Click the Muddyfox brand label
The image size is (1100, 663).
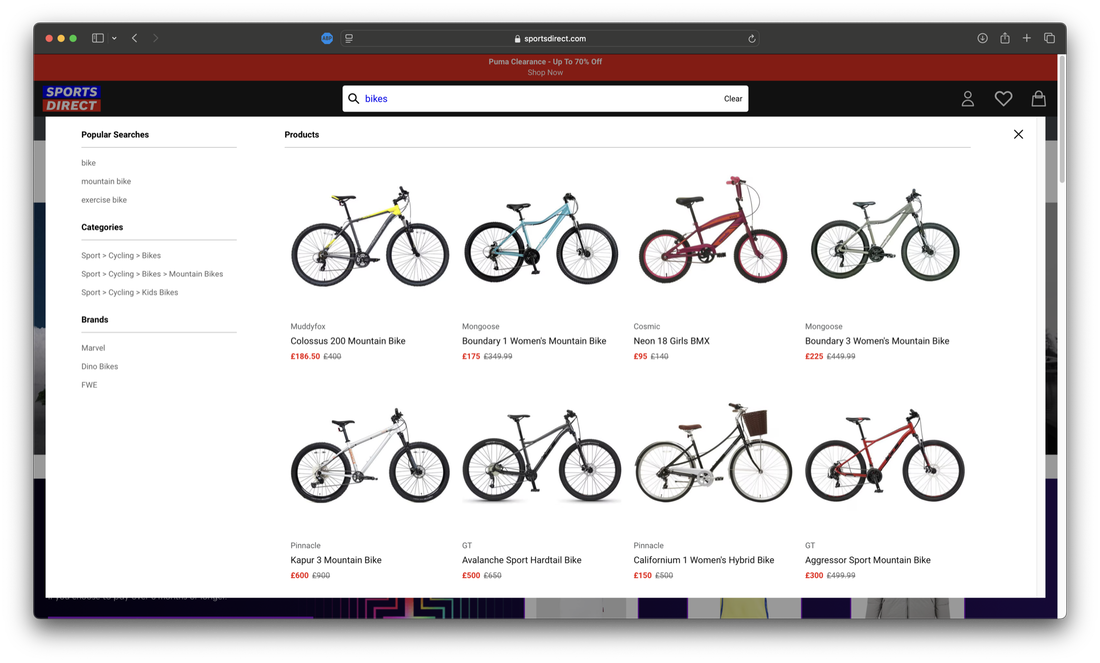(308, 326)
